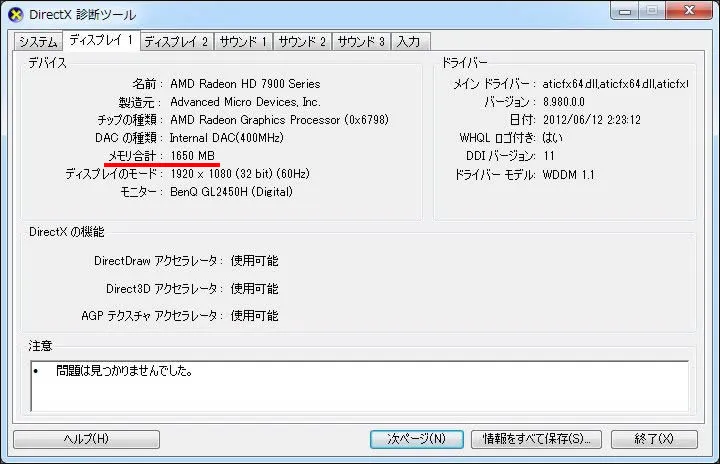Click the メモリ合計 label
720x464 pixels.
point(132,156)
